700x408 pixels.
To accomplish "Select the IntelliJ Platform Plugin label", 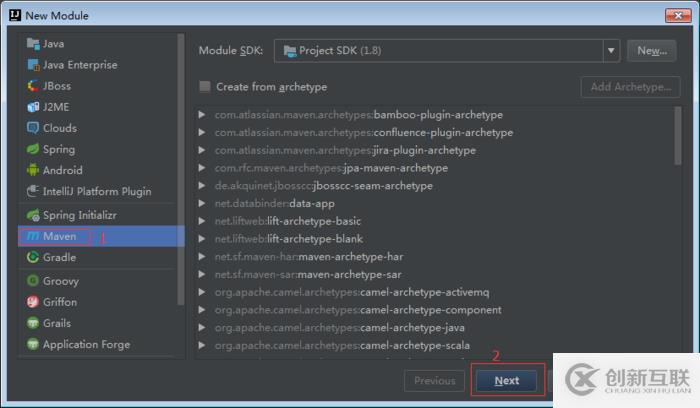I will [x=97, y=192].
